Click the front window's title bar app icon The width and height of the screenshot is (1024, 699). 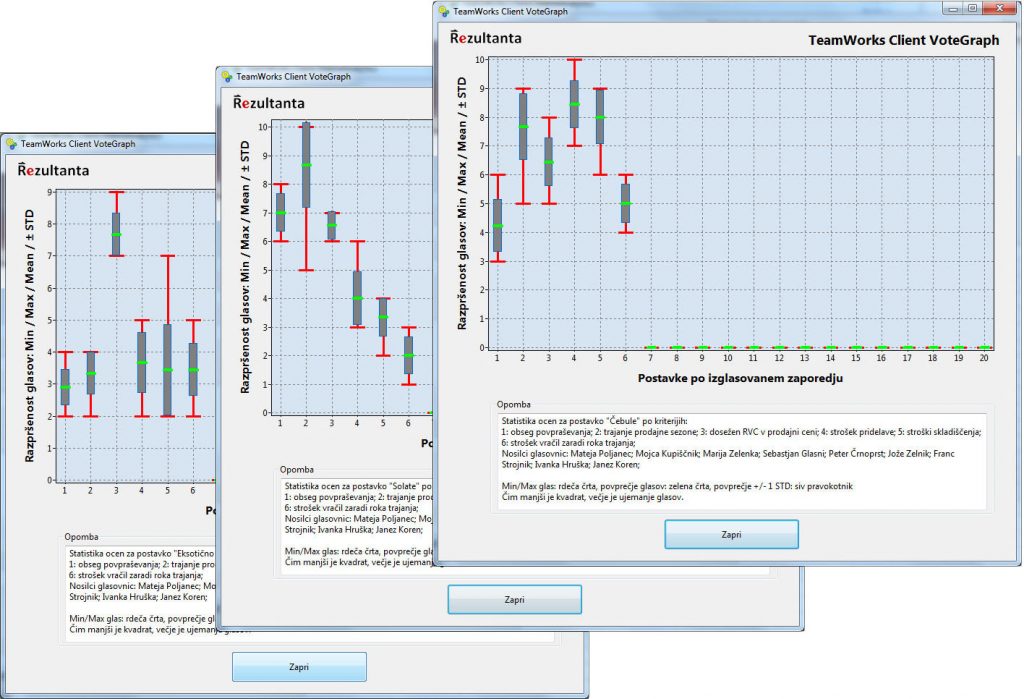444,11
